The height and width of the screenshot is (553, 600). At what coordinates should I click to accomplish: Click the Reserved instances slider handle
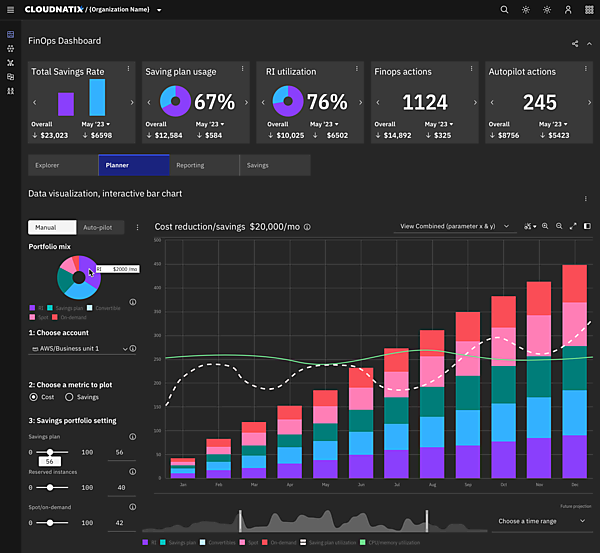pyautogui.click(x=50, y=487)
